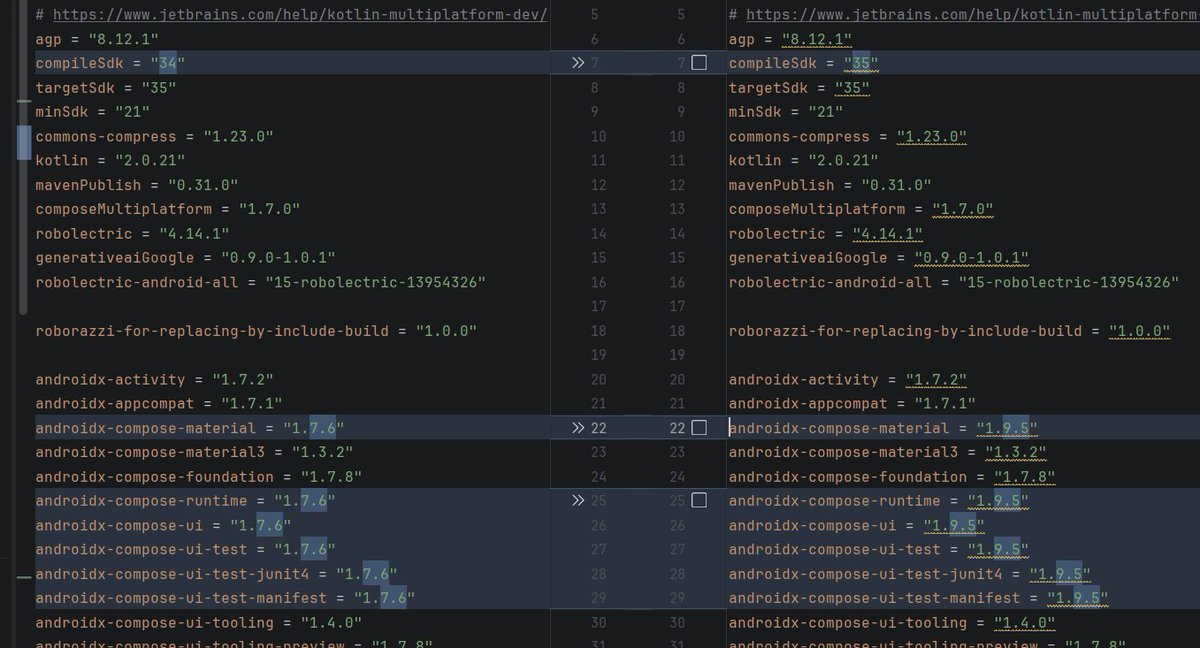This screenshot has height=648, width=1200.
Task: Click androidx-activity = "1.7.2" in left pane
Action: click(x=154, y=380)
